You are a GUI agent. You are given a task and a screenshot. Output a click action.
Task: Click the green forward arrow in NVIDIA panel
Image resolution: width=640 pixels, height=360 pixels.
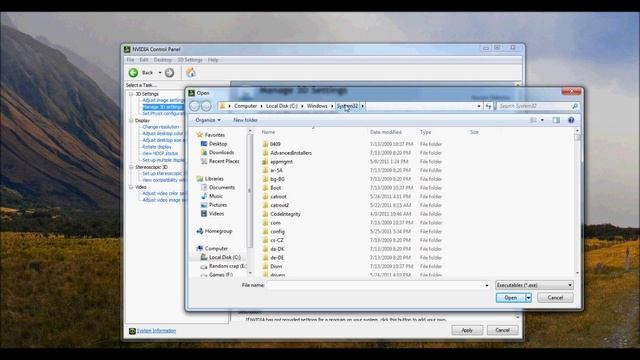[169, 73]
